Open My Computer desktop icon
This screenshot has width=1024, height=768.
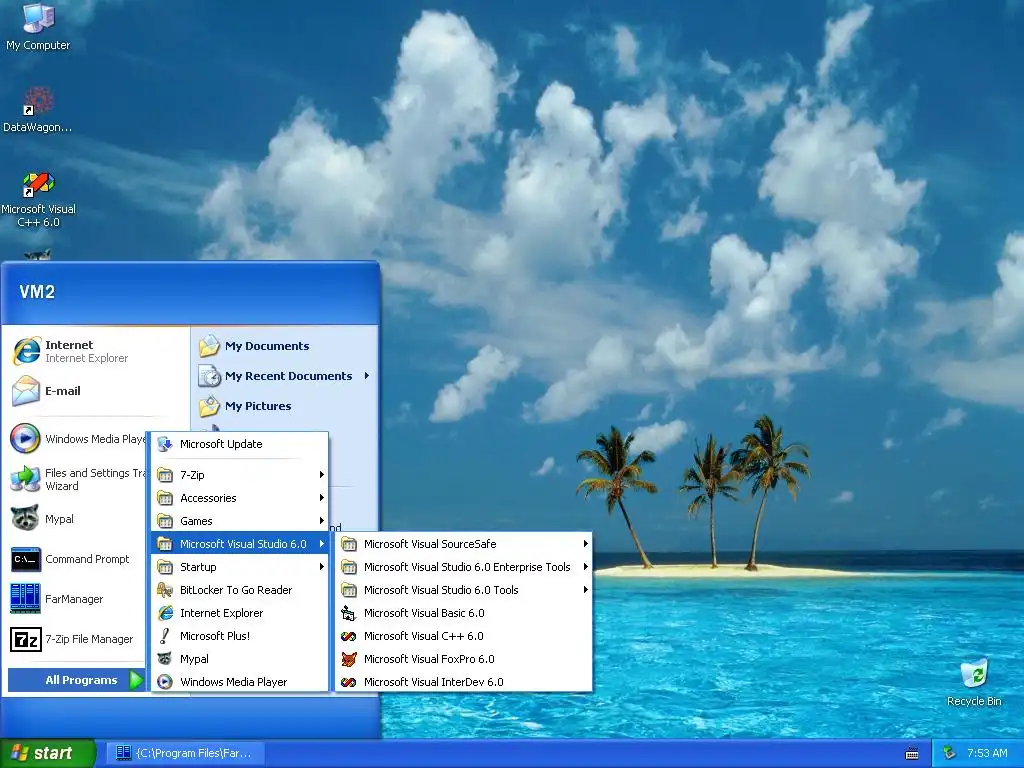click(38, 26)
